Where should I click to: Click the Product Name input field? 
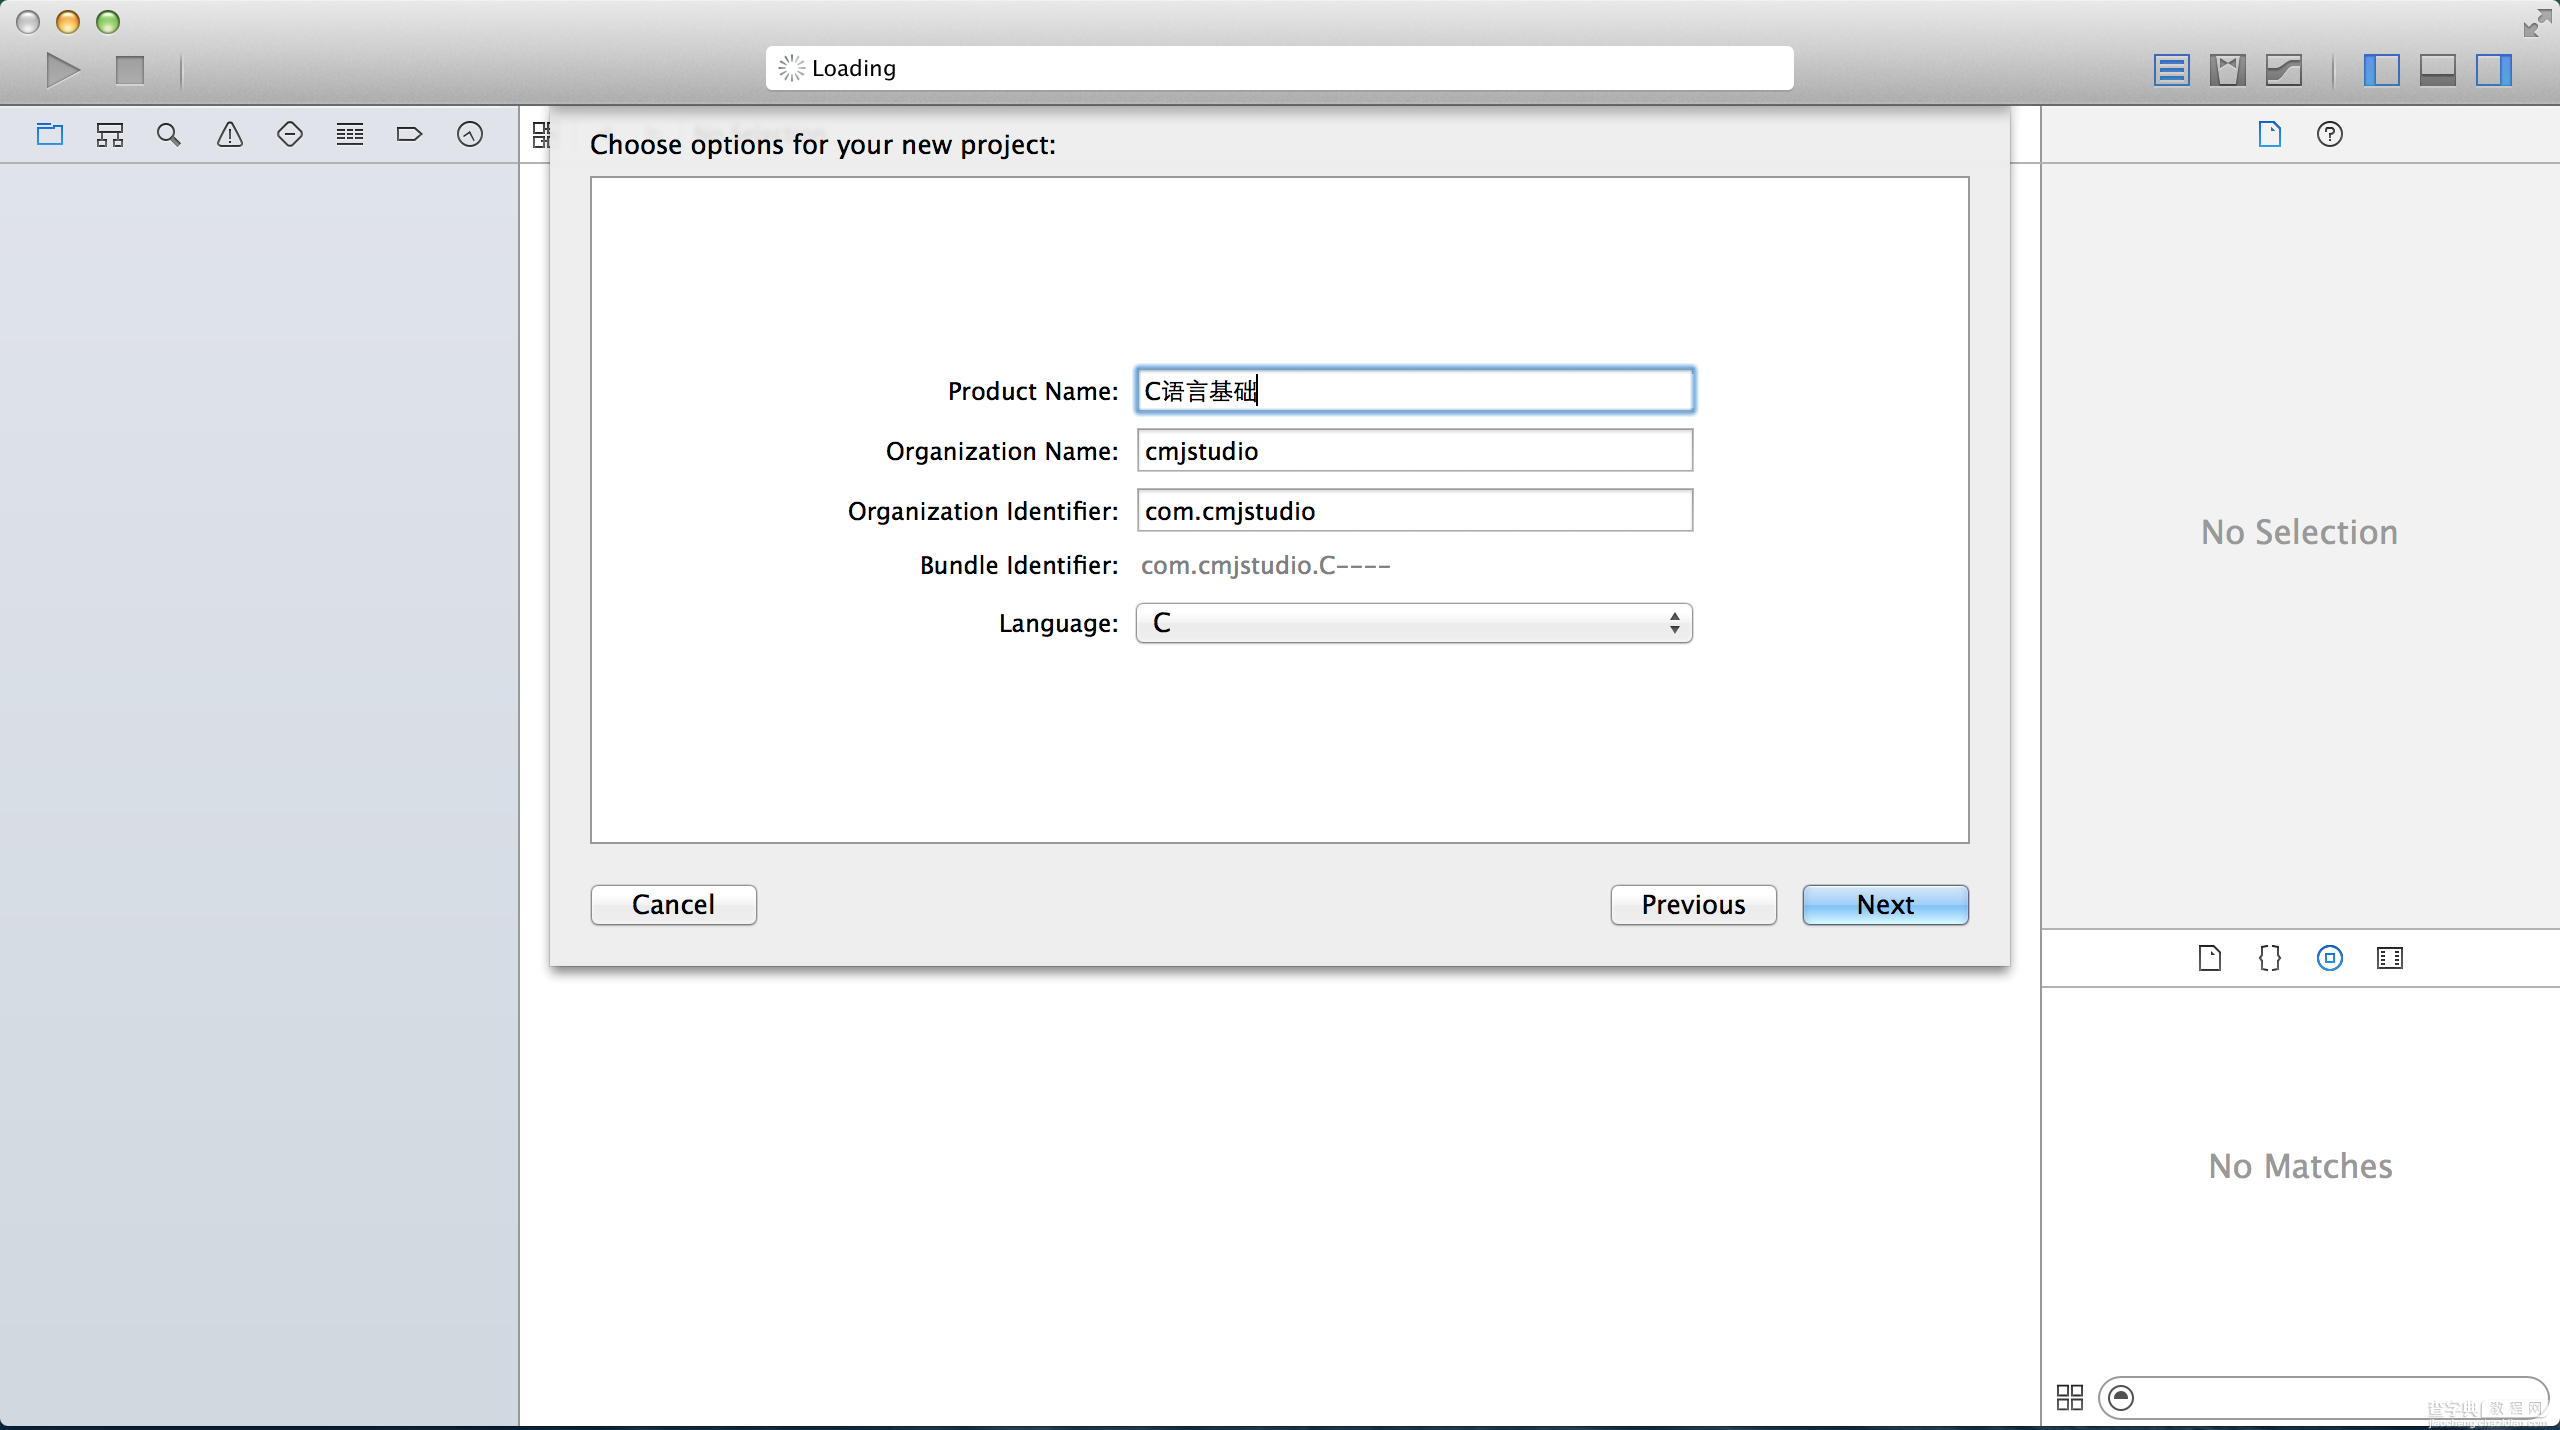click(x=1414, y=389)
